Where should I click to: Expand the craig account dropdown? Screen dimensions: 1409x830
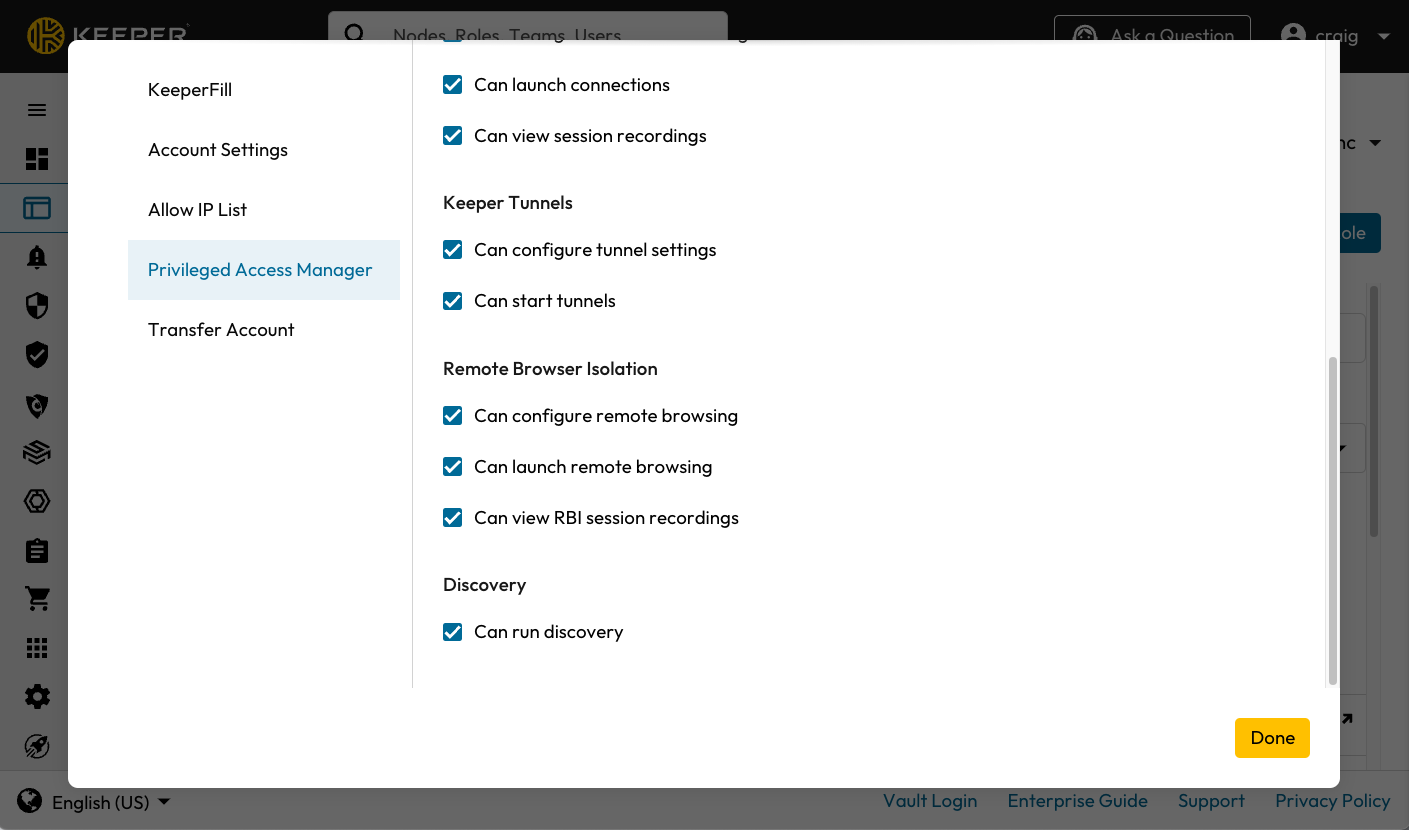1336,36
